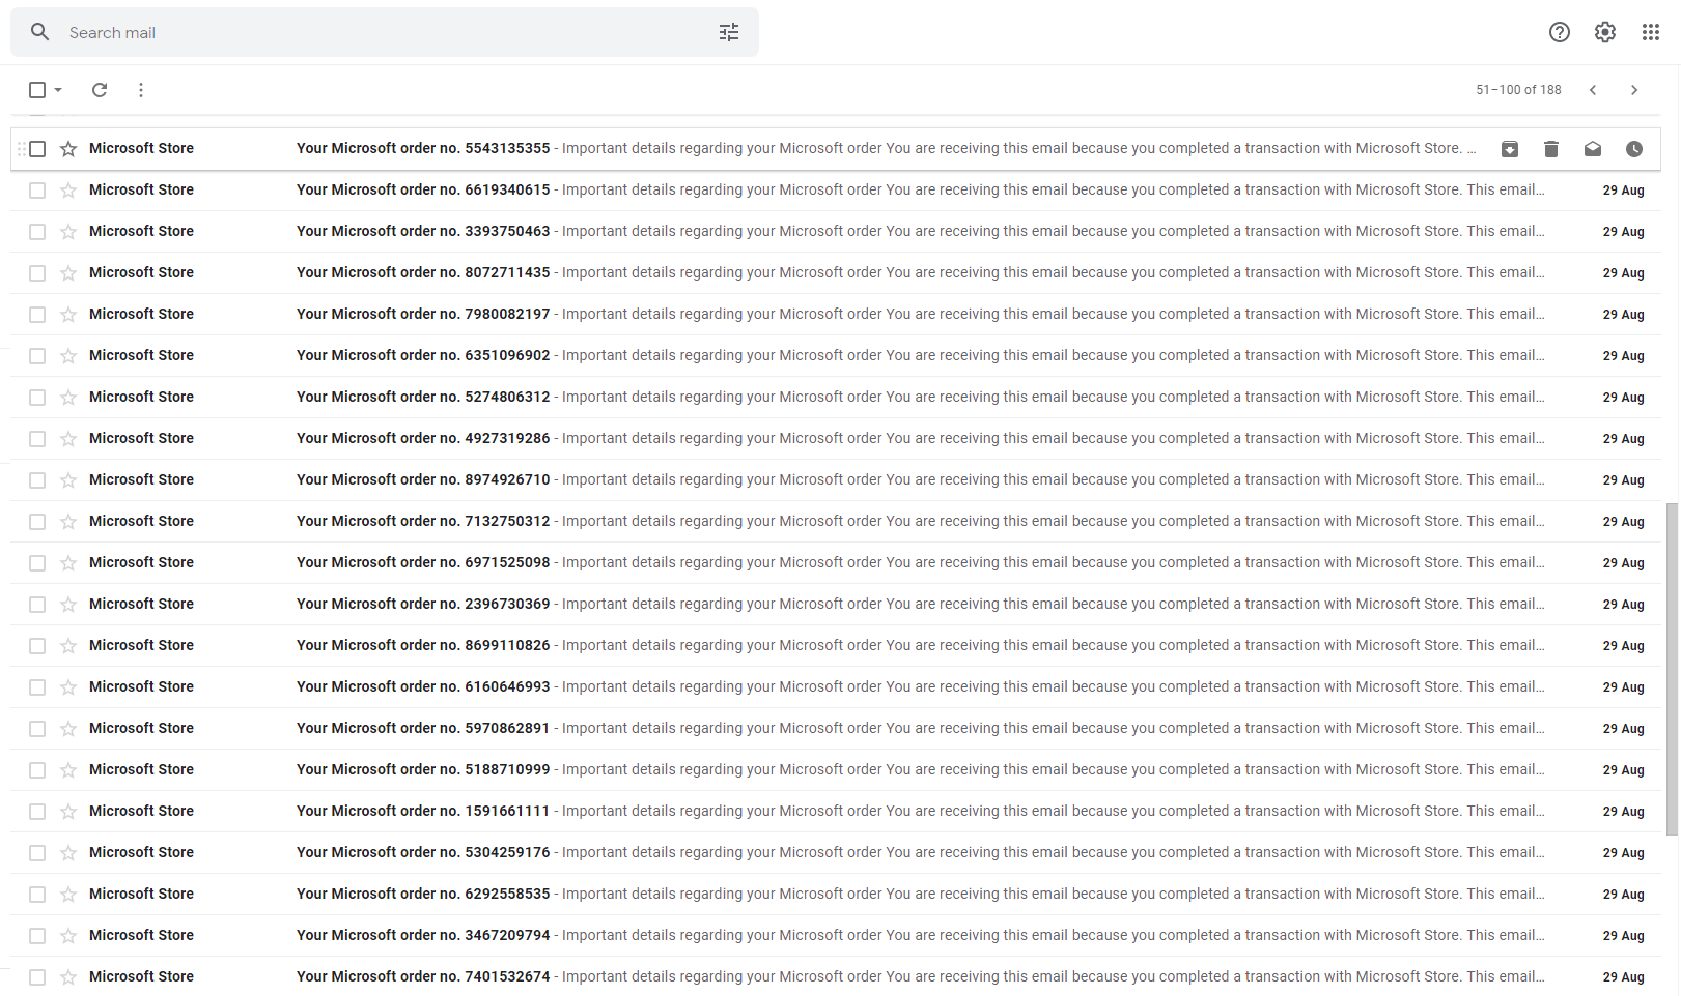Open the order no. 3467209794 email
Viewport: 1681px width, 996px height.
(835, 936)
